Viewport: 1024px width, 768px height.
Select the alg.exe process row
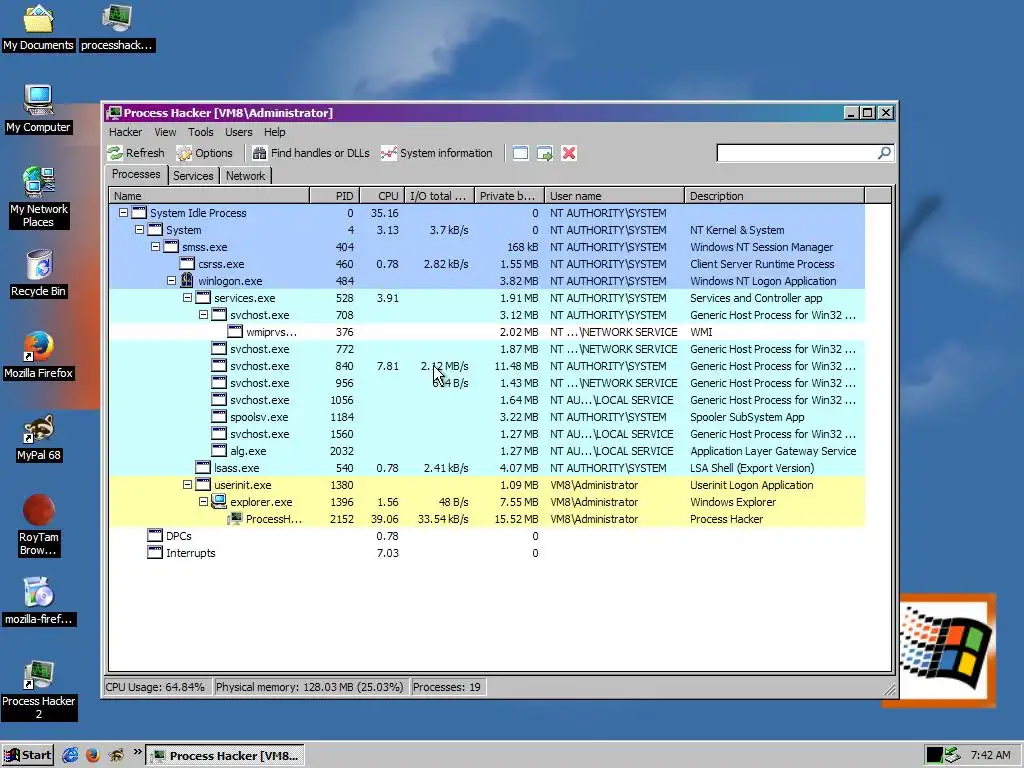click(487, 451)
